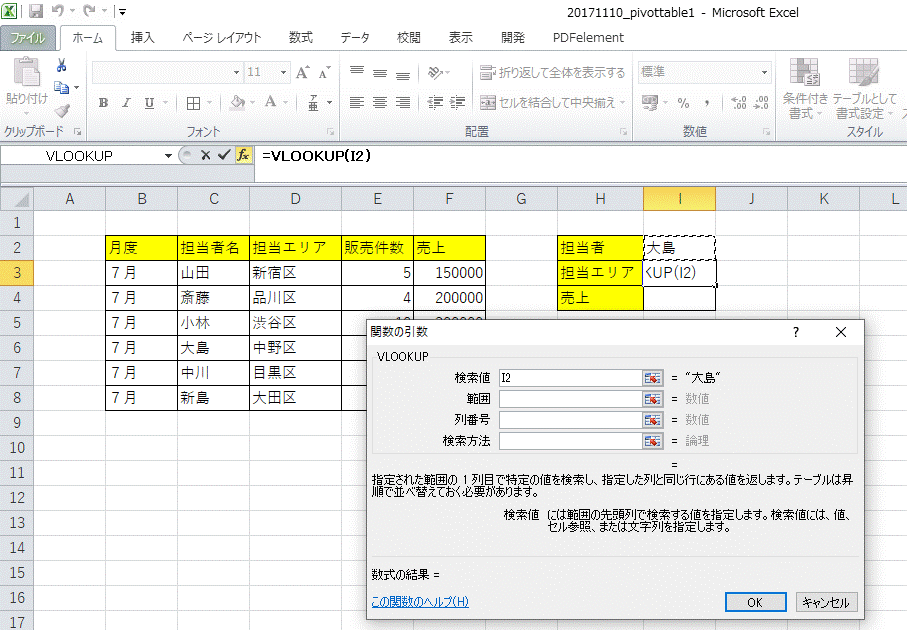Viewport: 907px width, 630px height.
Task: Click the cancel X in formula bar
Action: click(x=205, y=155)
